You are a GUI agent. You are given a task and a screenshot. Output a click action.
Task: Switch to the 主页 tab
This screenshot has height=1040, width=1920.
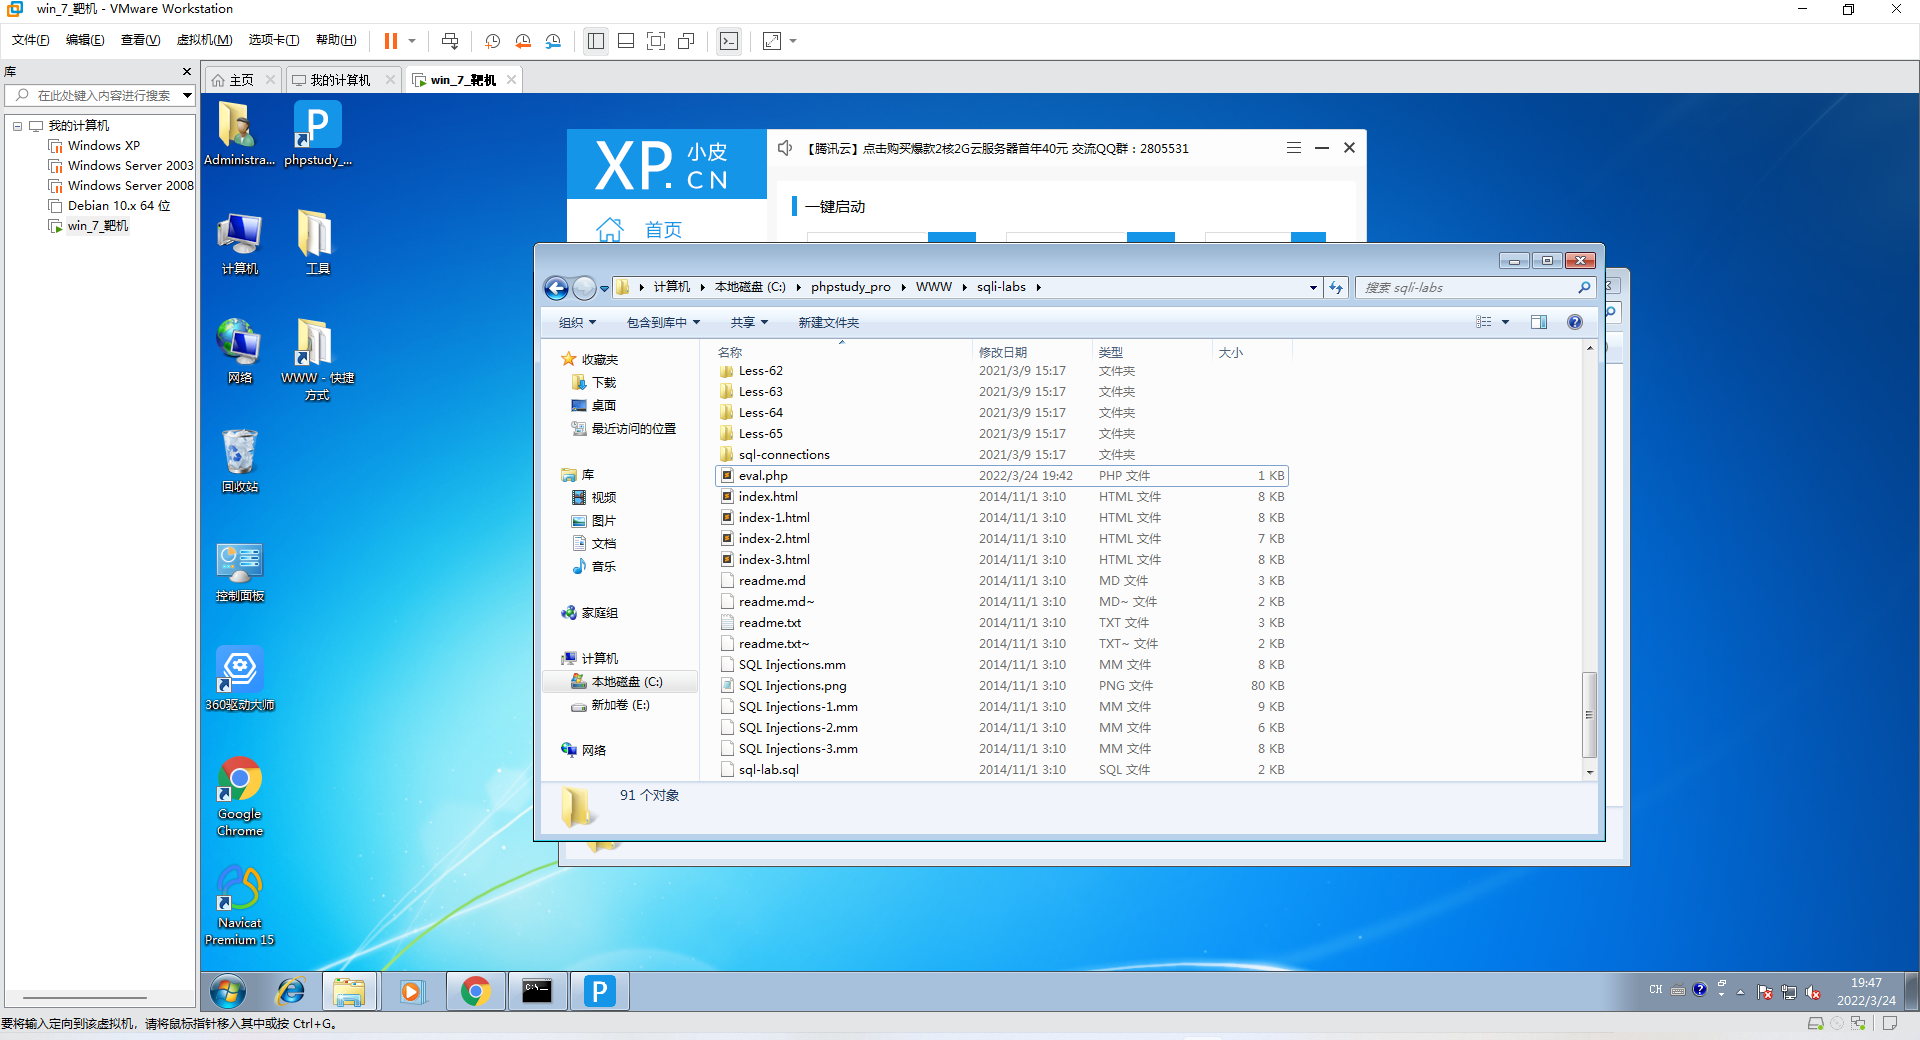tap(241, 80)
